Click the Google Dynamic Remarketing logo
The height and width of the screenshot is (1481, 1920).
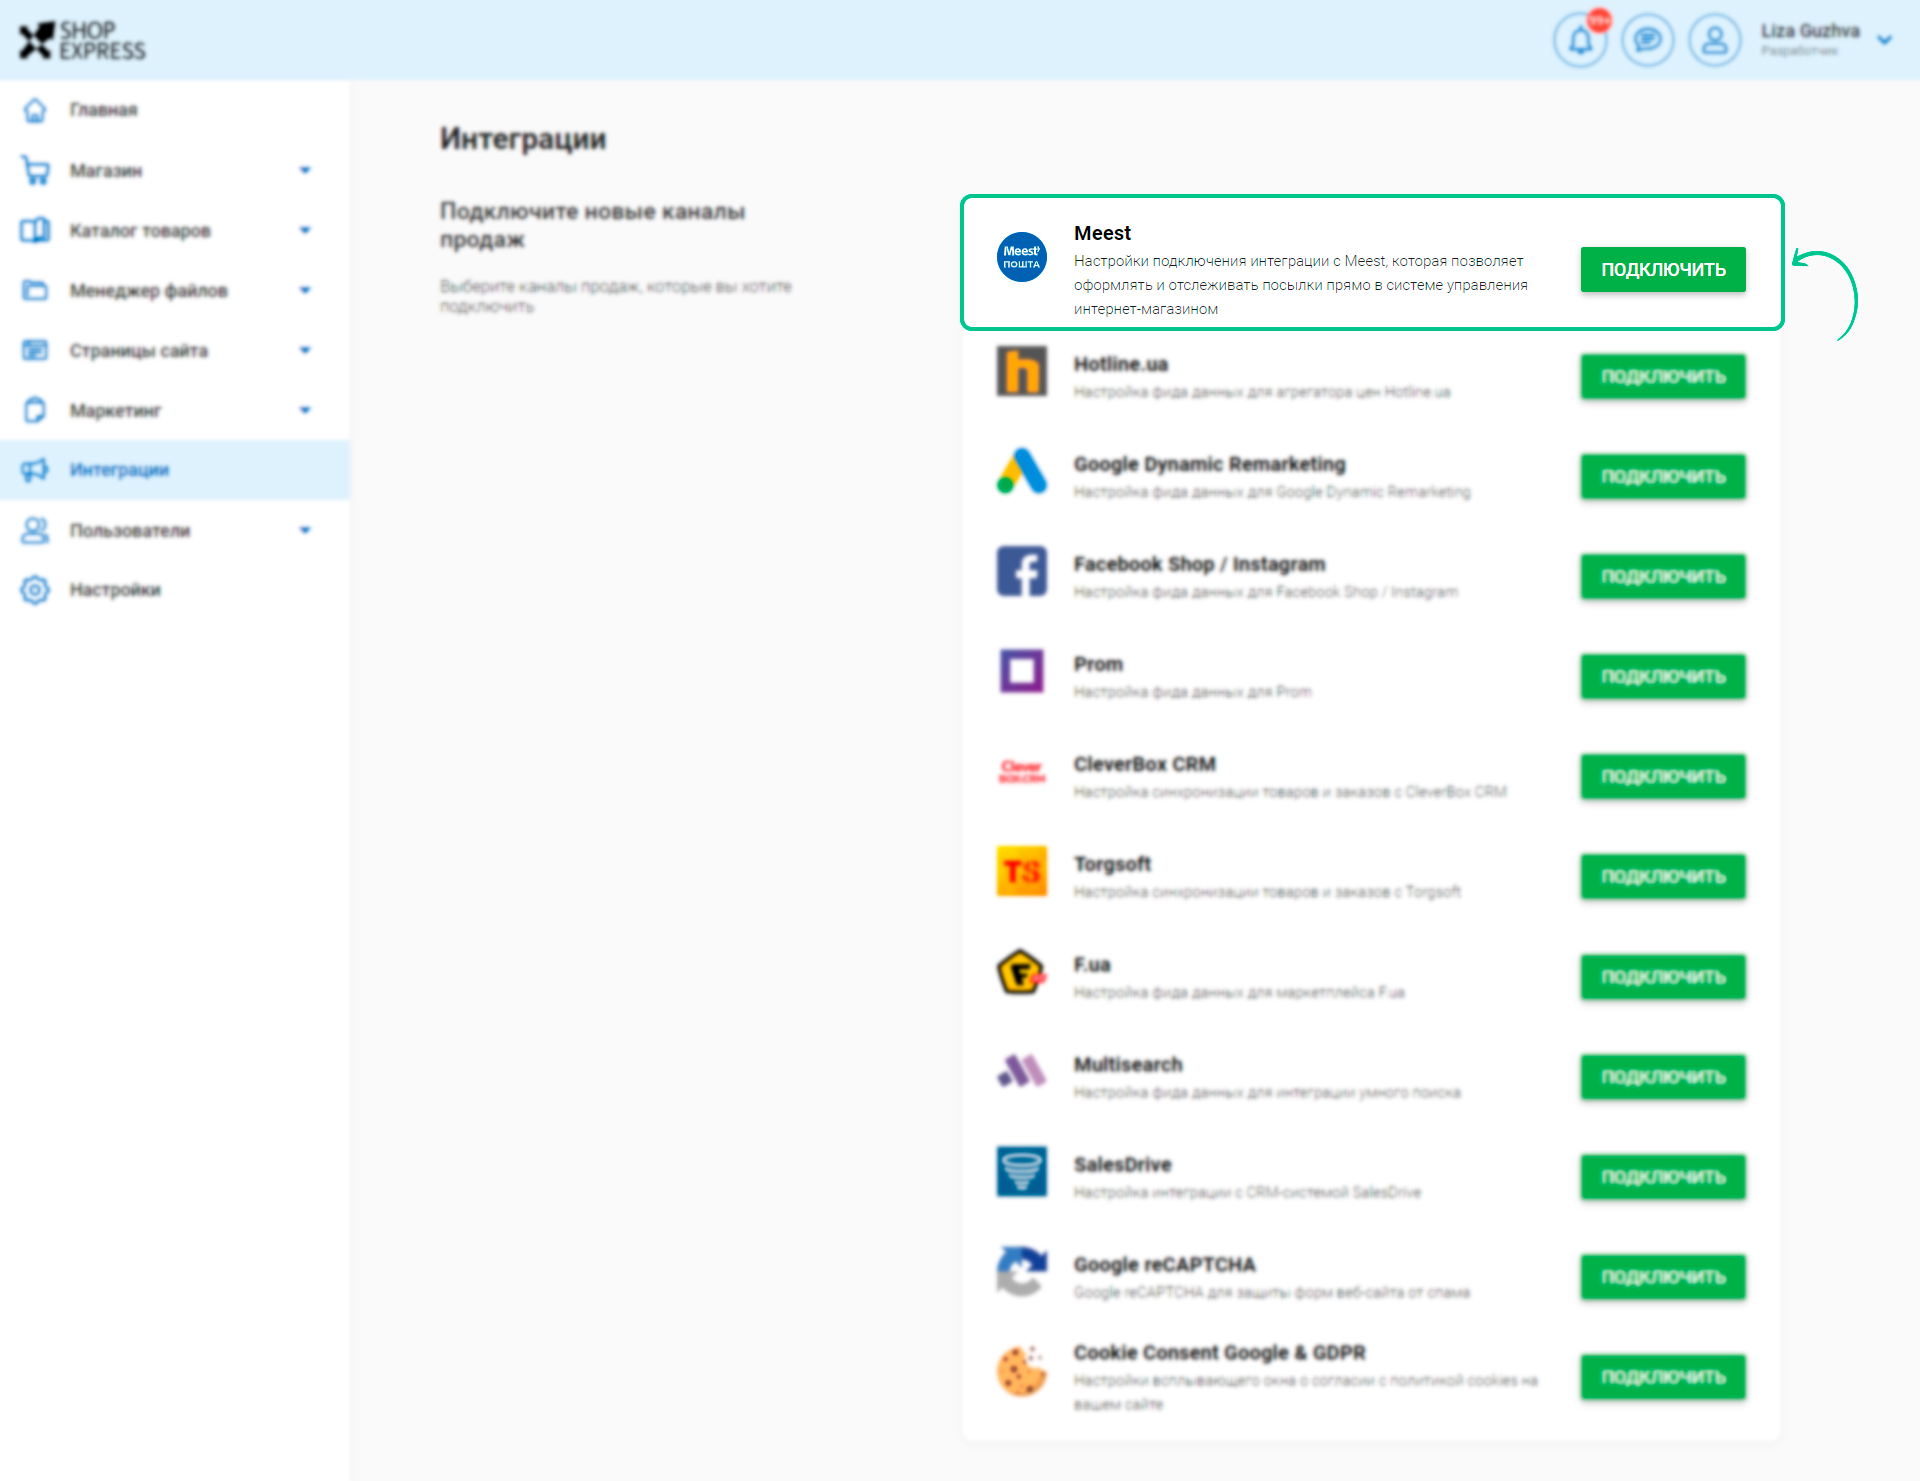point(1021,471)
